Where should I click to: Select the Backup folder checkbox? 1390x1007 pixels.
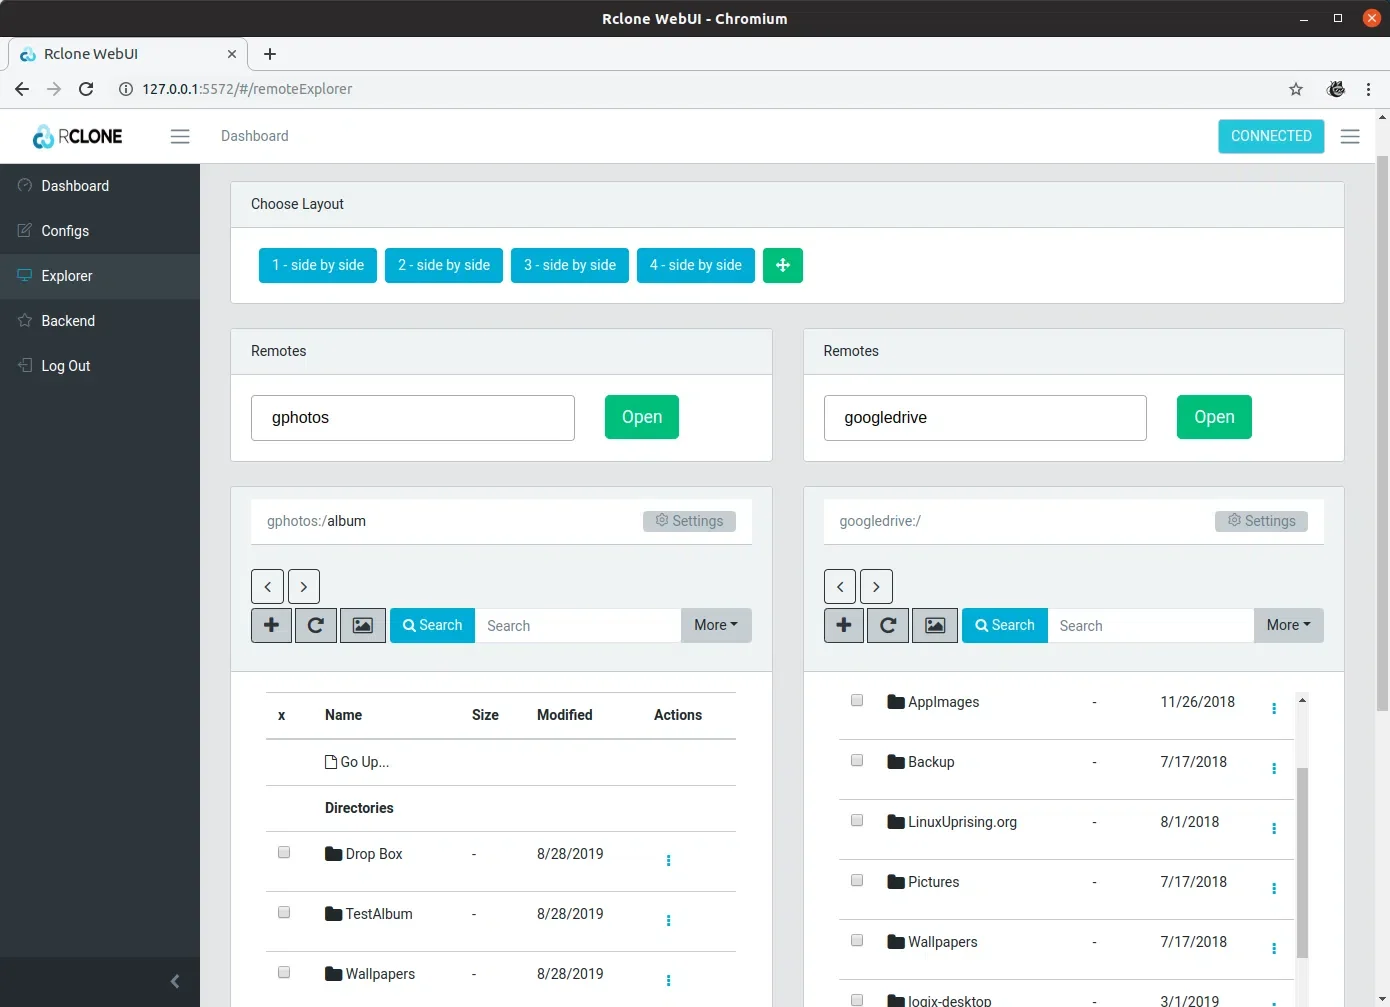point(856,760)
